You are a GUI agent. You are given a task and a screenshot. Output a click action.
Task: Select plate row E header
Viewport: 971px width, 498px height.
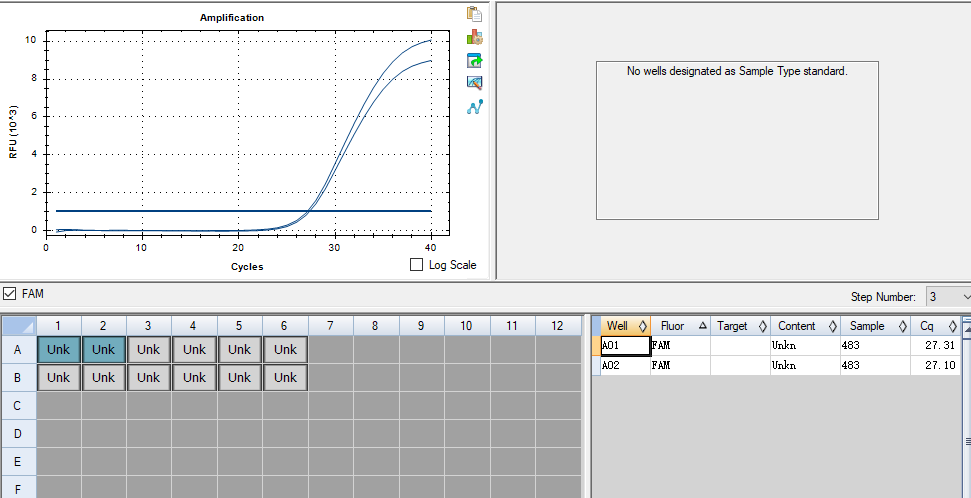pos(18,461)
